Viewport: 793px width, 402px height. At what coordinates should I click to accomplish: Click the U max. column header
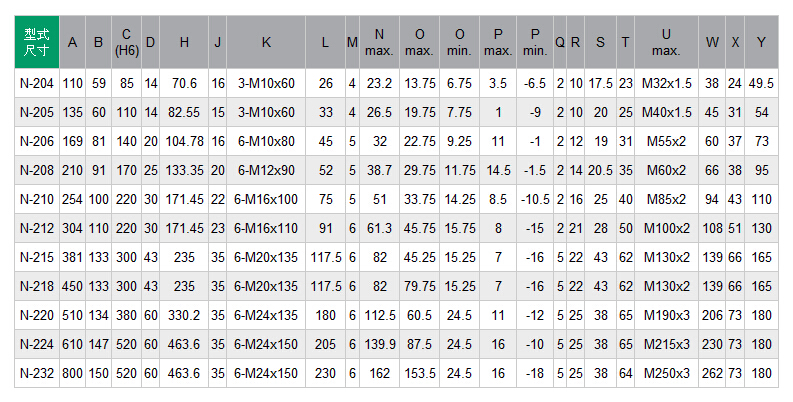click(666, 42)
